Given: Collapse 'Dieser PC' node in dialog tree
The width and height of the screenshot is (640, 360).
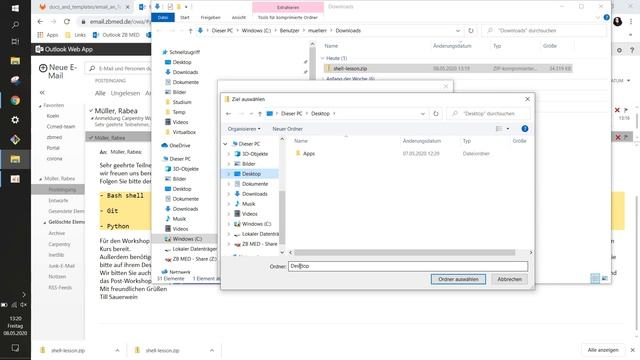Looking at the screenshot, I should 225,144.
